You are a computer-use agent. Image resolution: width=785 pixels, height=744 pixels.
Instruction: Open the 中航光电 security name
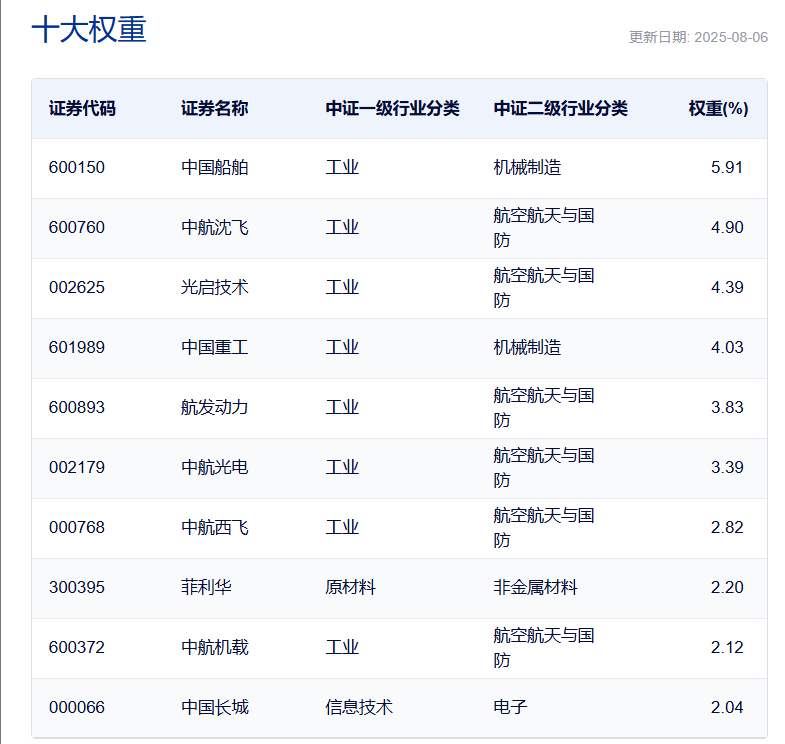(x=214, y=467)
